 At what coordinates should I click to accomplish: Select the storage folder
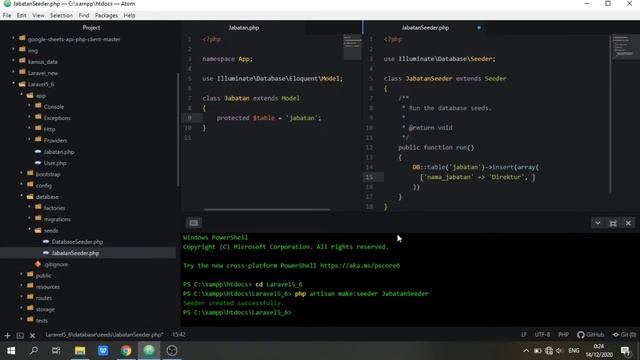(45, 309)
